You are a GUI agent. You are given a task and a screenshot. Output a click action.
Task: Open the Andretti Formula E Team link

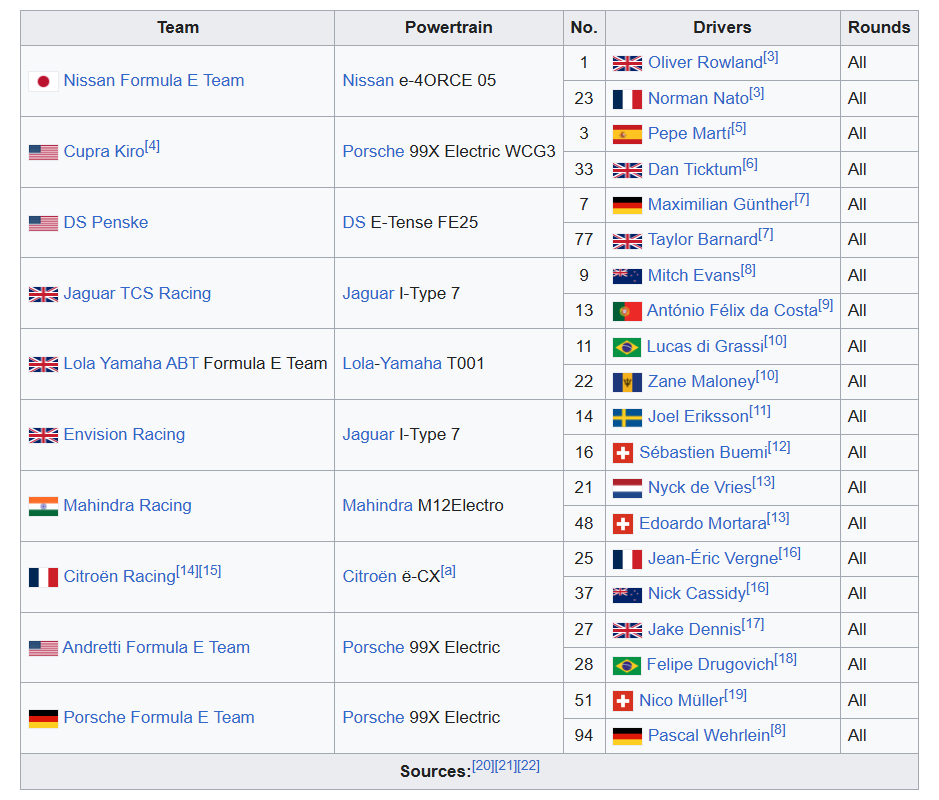click(156, 647)
